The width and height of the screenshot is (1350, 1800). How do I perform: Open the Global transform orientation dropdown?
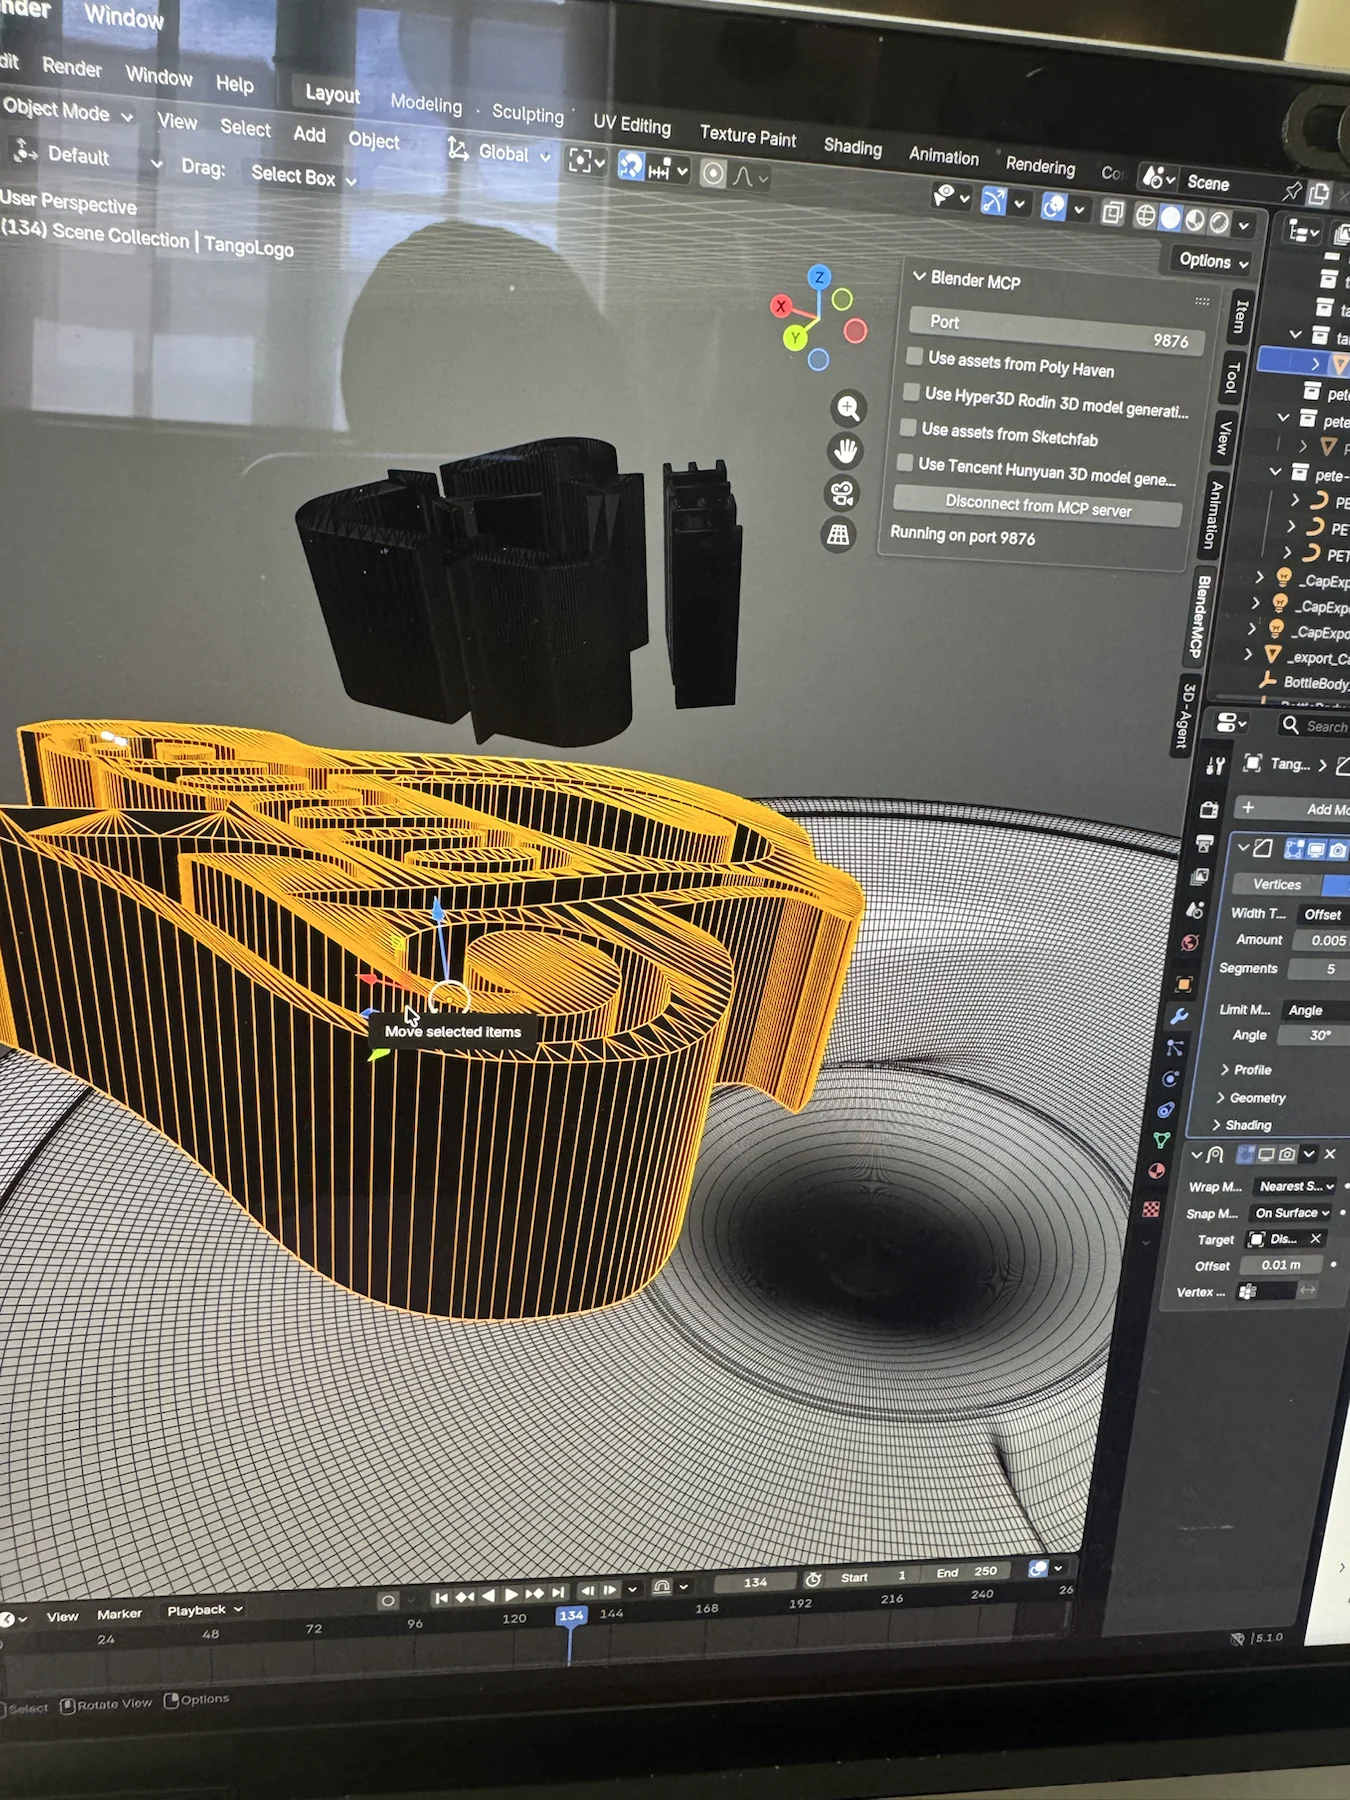(x=500, y=152)
